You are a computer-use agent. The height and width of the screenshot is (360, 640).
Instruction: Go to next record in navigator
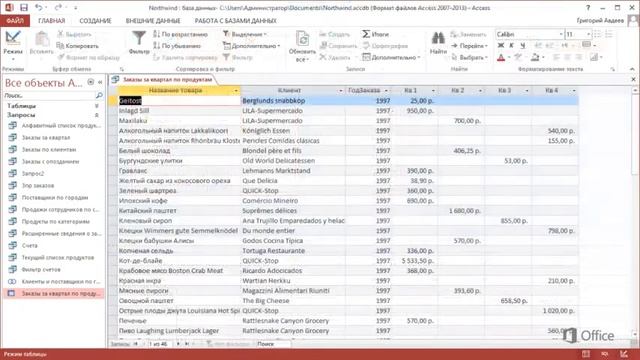[x=178, y=344]
